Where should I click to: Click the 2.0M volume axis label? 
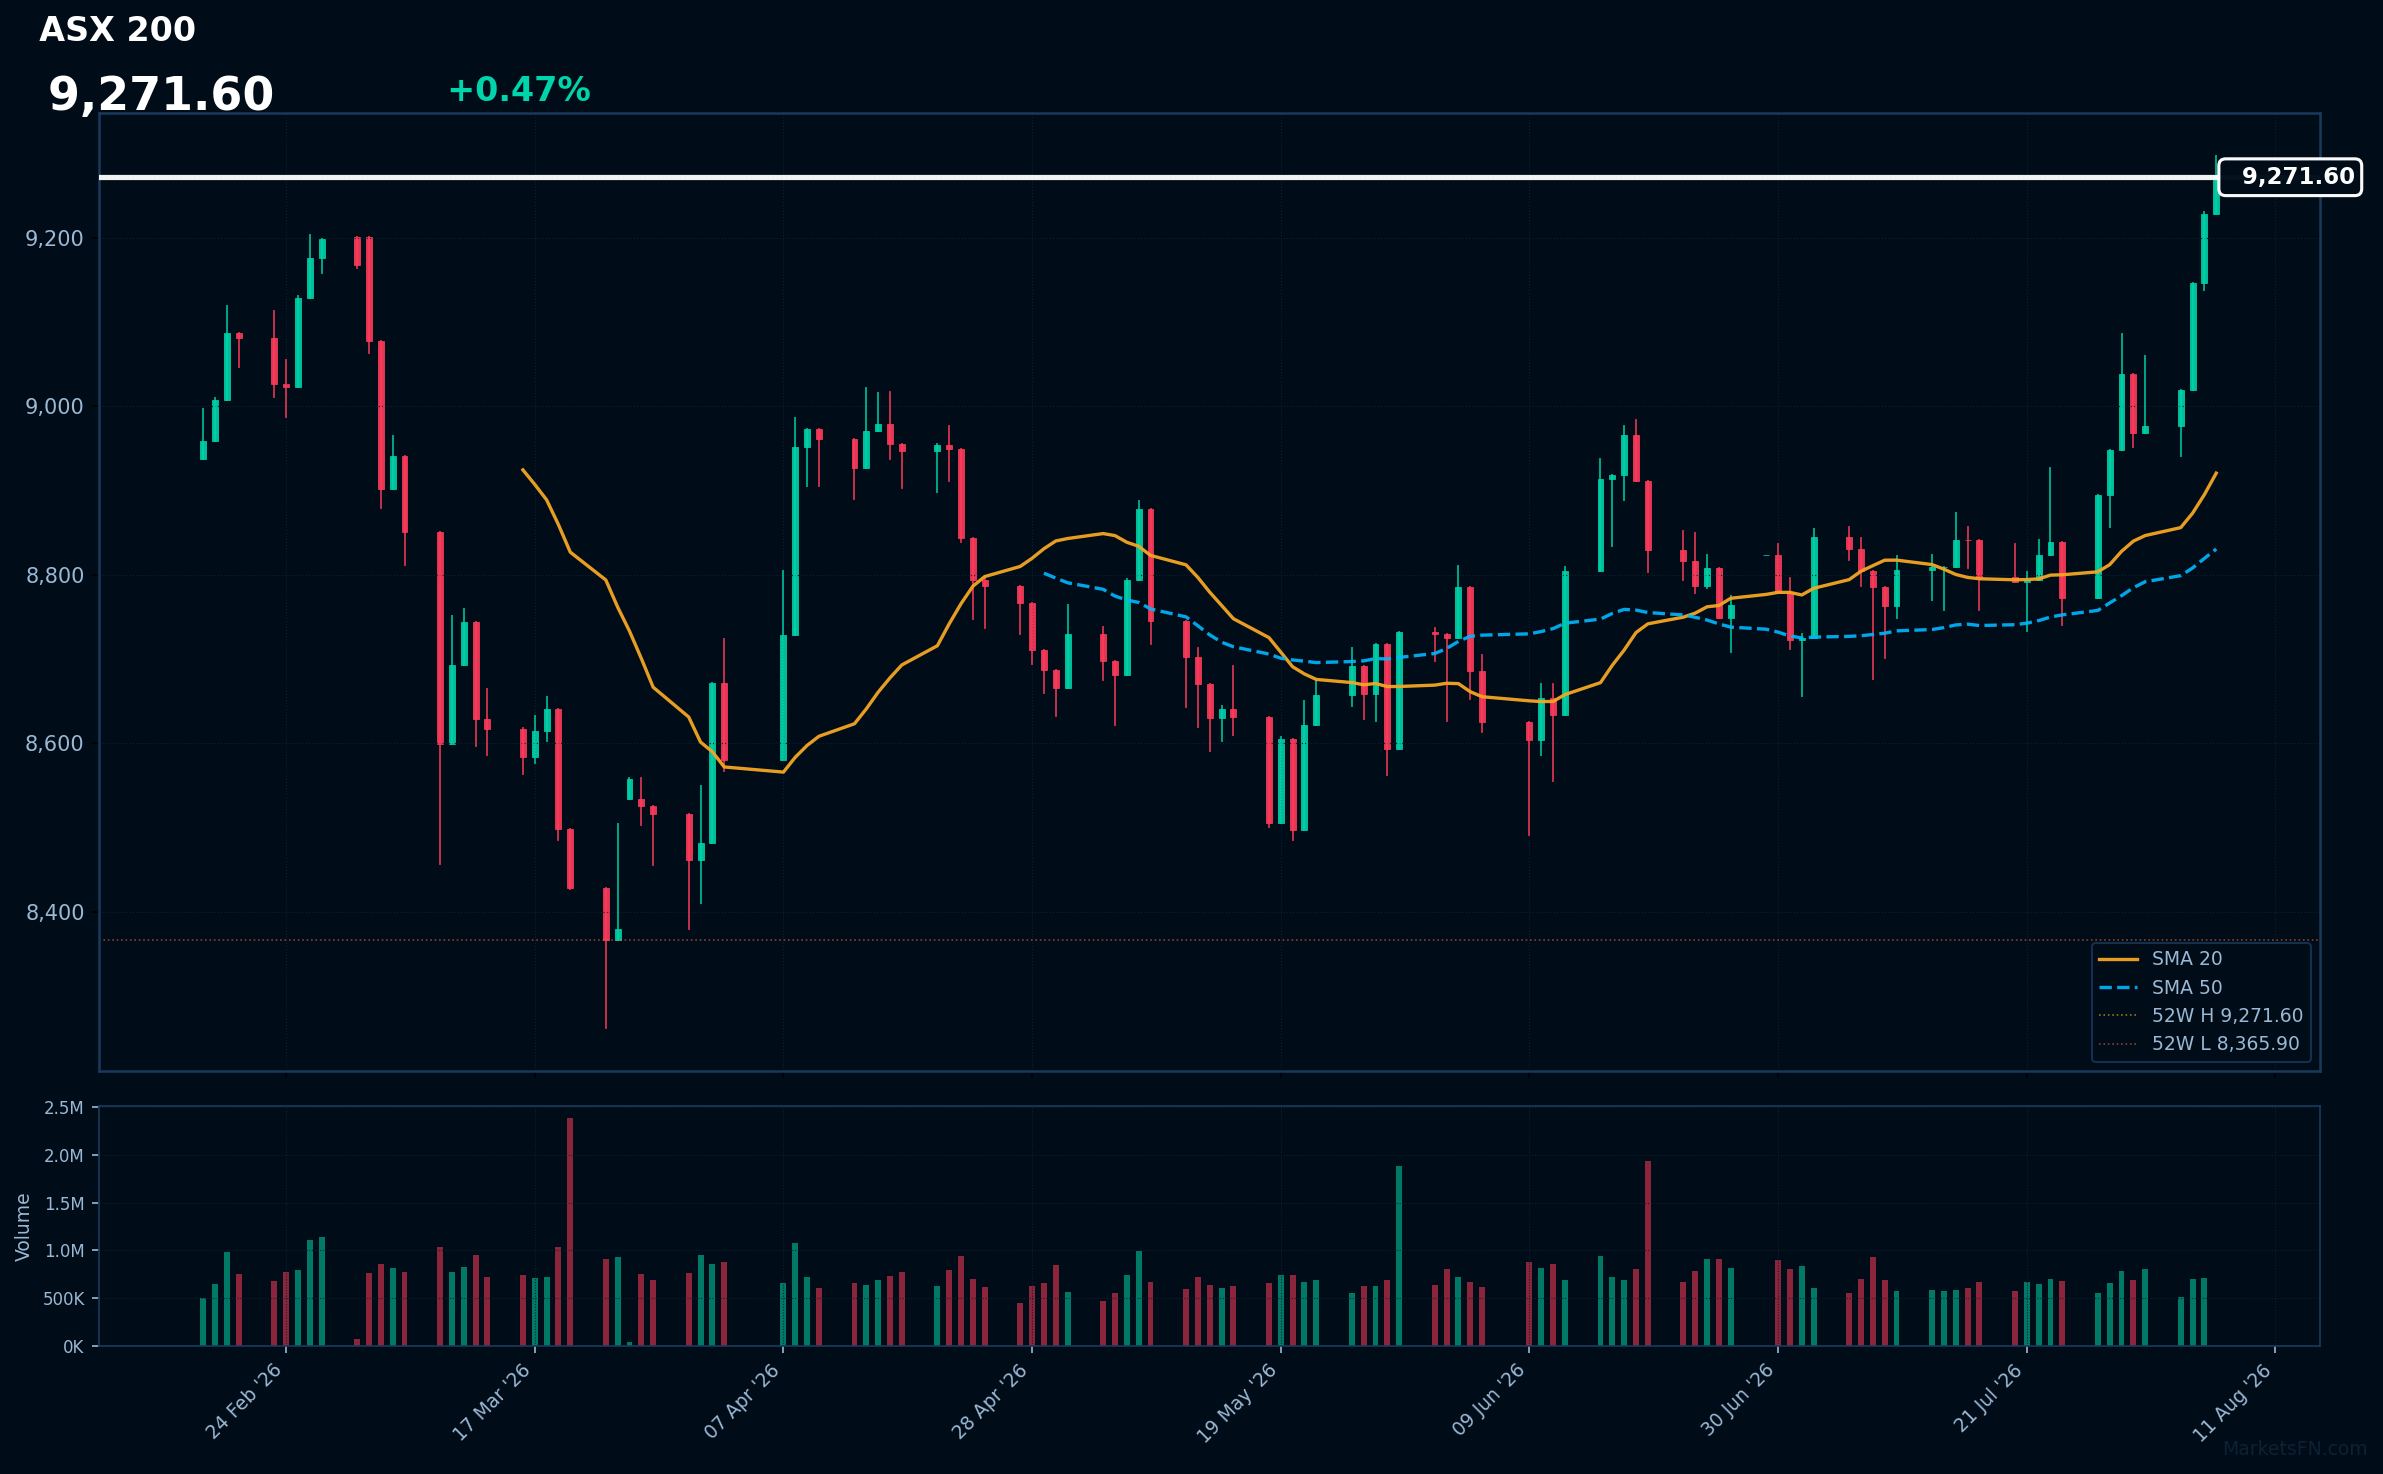click(x=64, y=1156)
